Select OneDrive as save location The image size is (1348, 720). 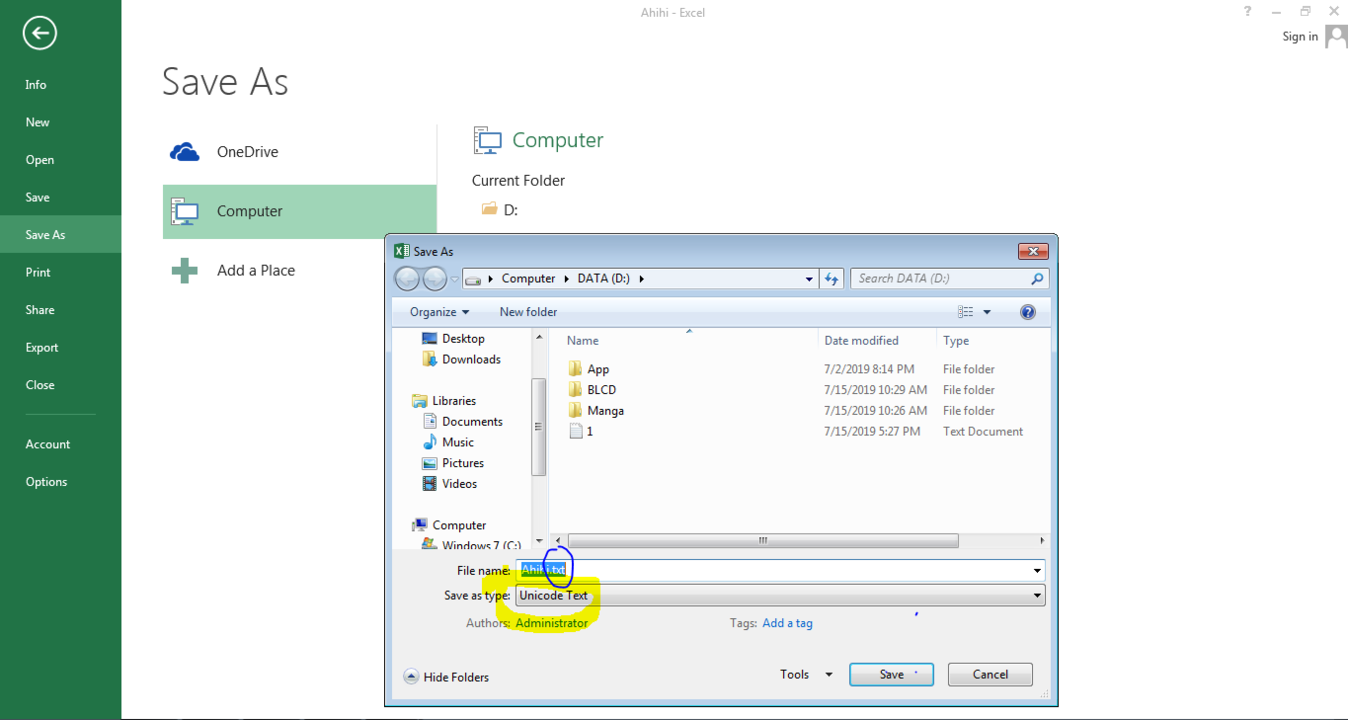(299, 152)
